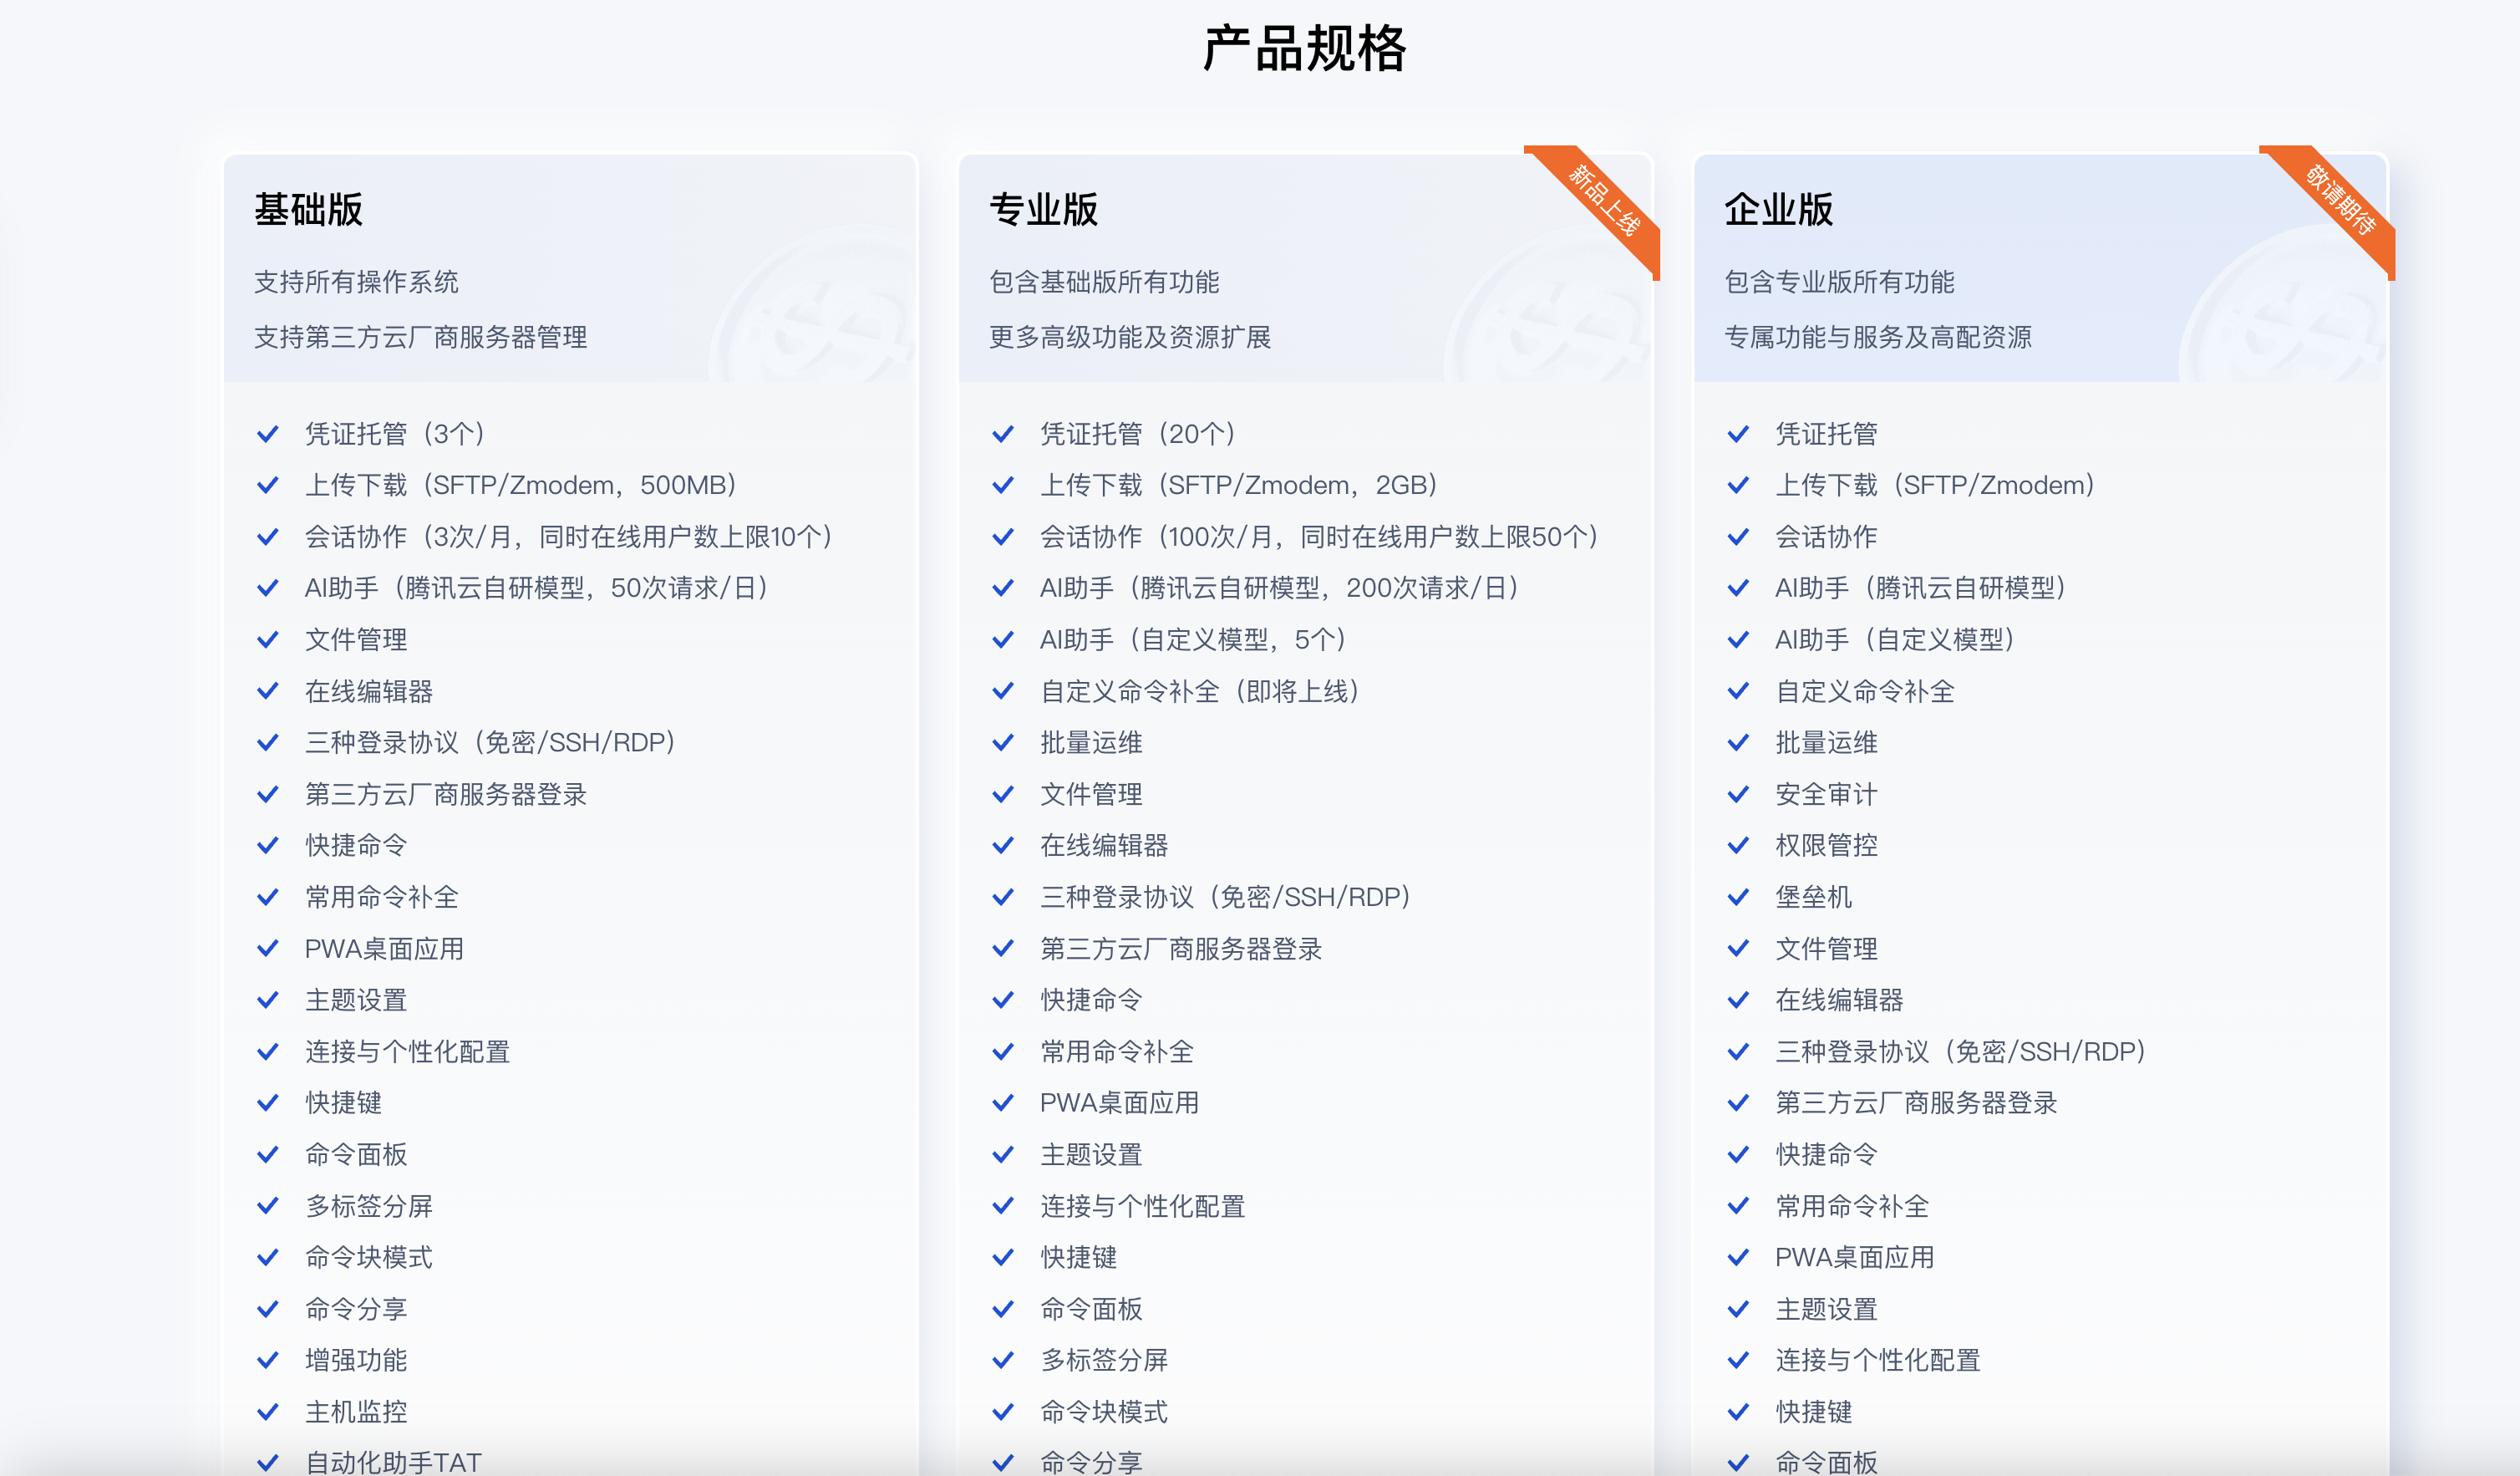Click 快捷命令 in the 基础版 list

coord(356,846)
